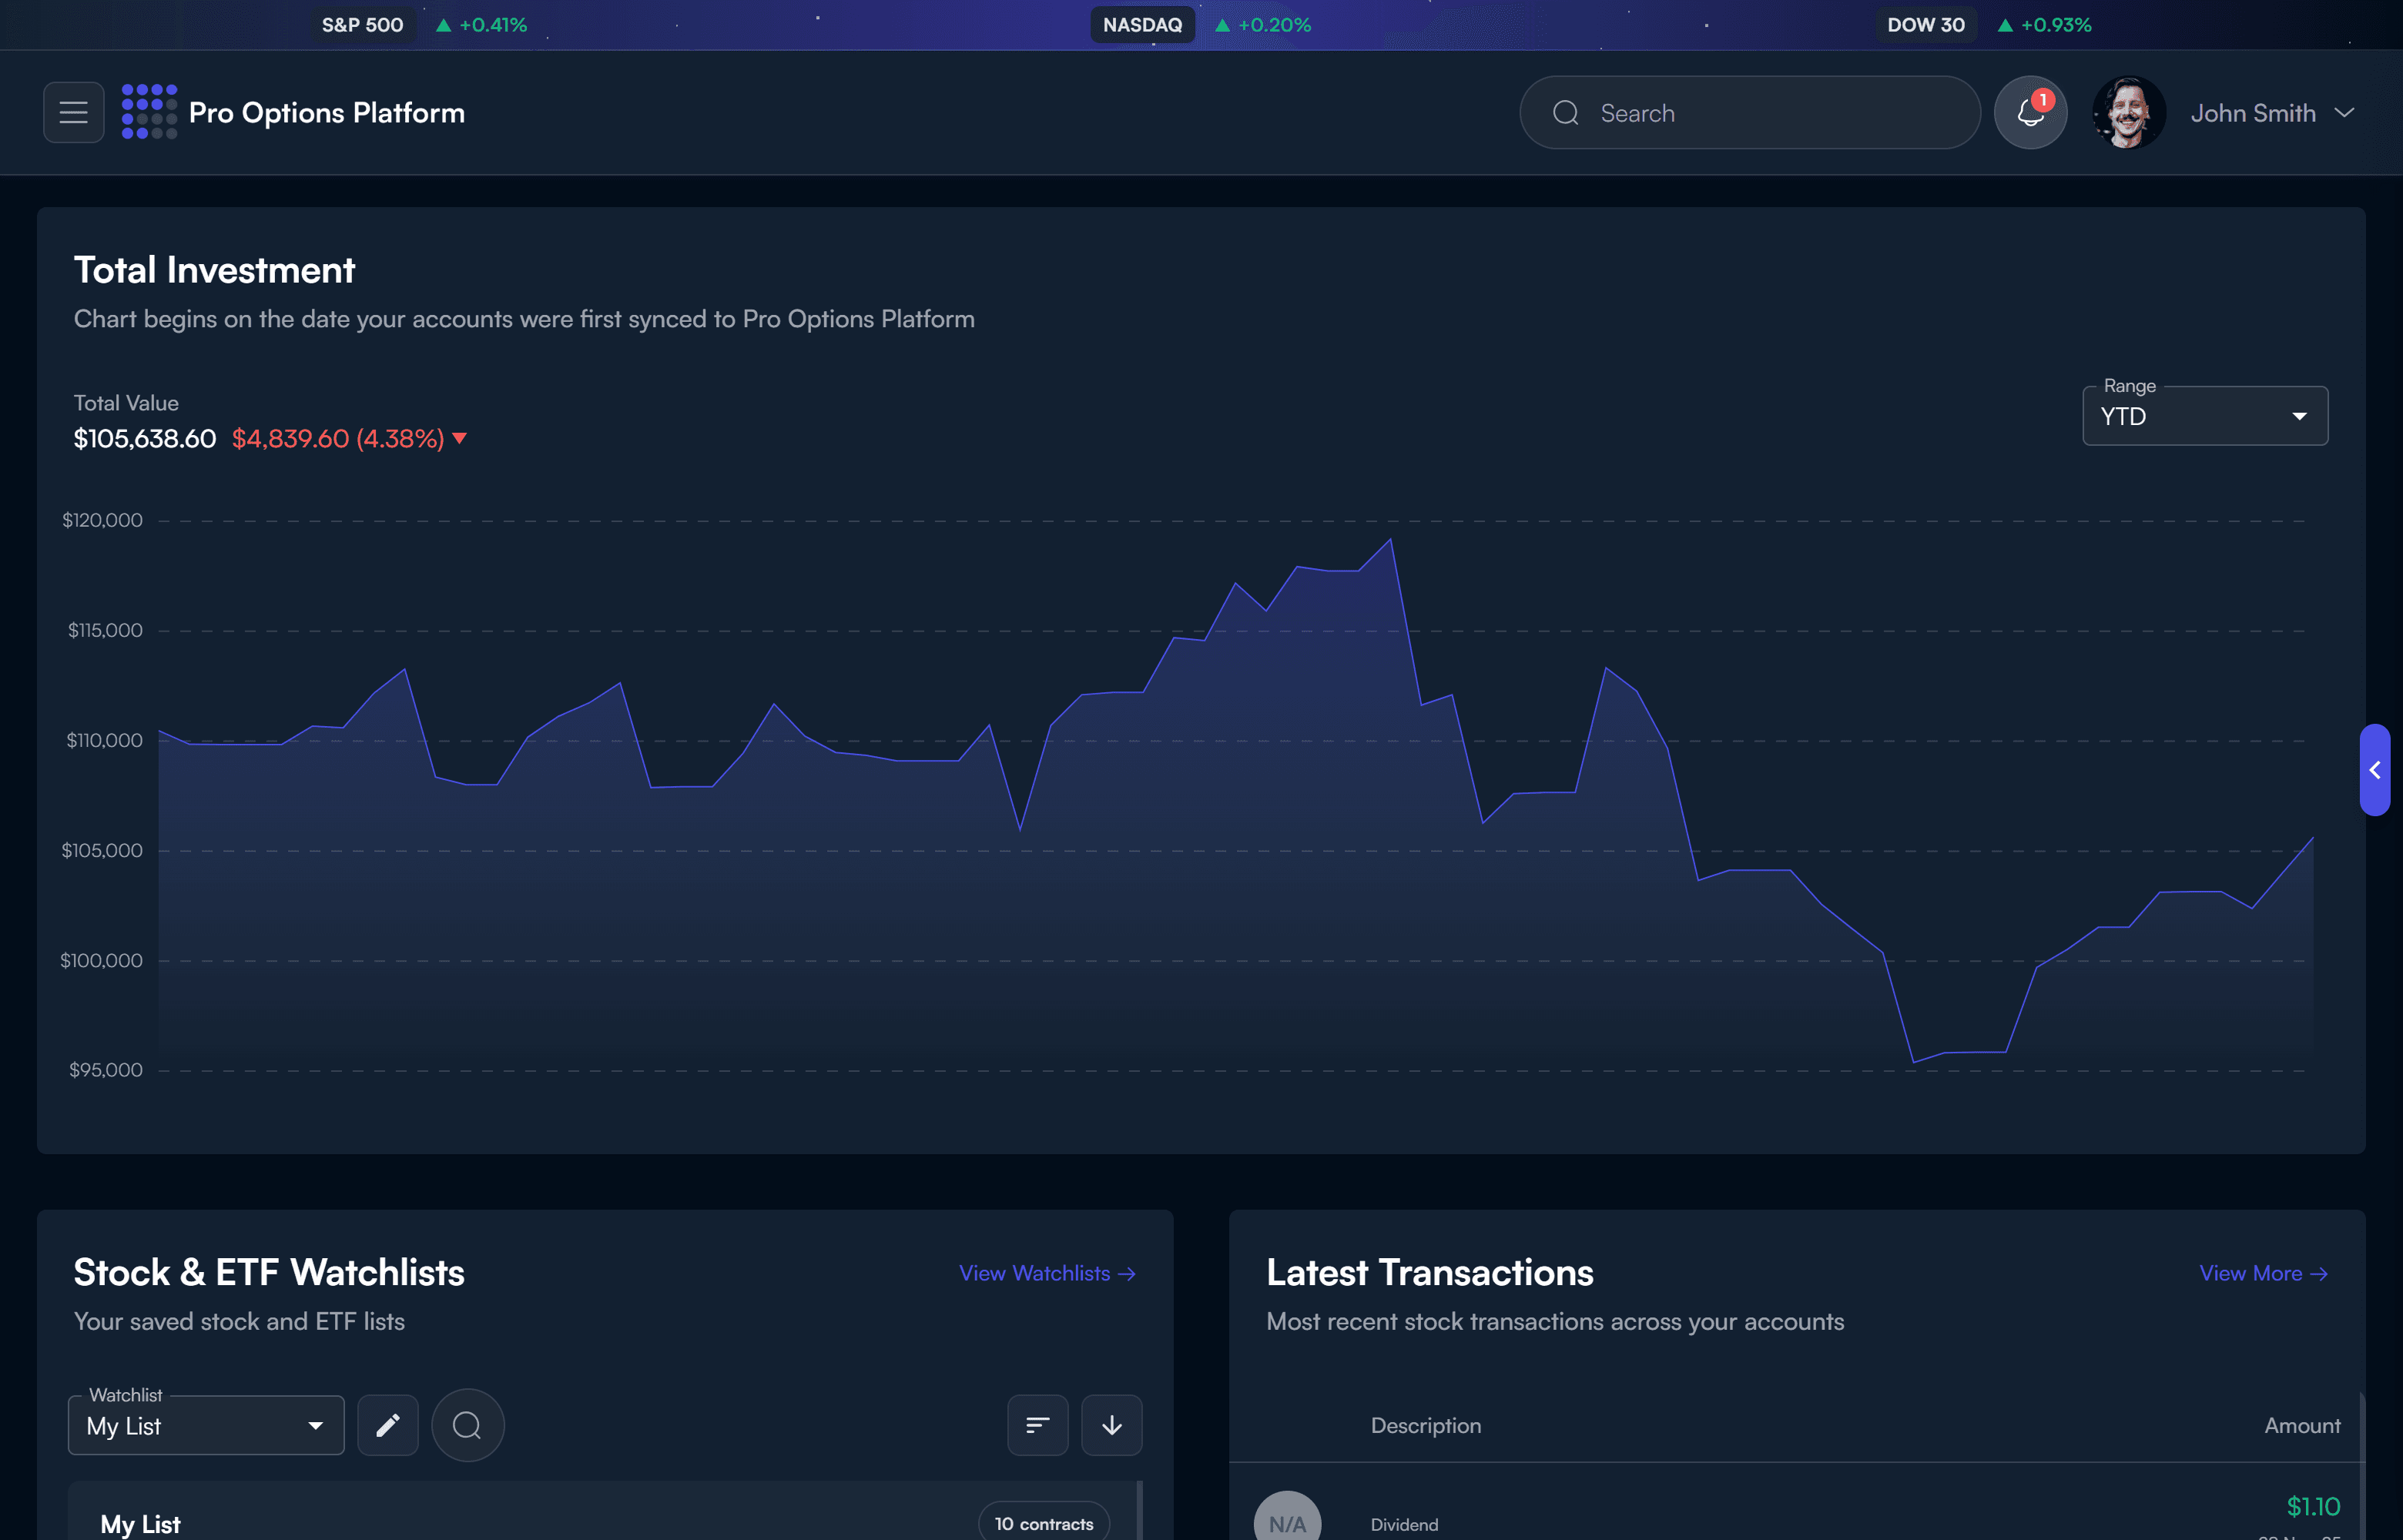Open the watchlist sort options icon
The height and width of the screenshot is (1540, 2403).
coord(1037,1426)
